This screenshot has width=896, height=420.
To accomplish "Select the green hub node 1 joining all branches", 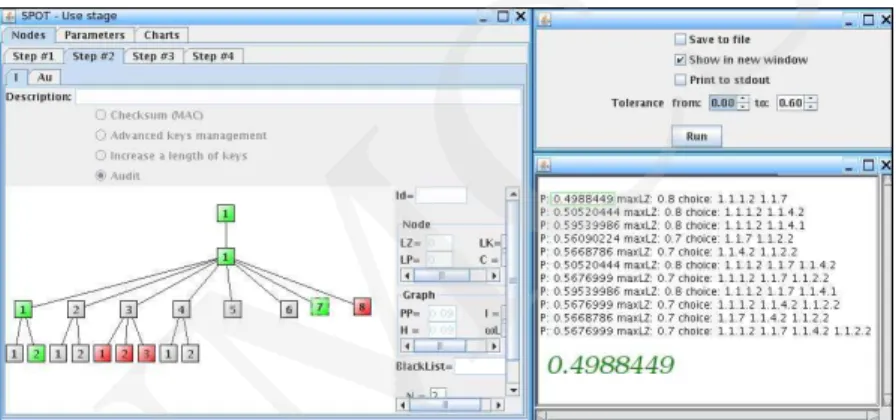I will click(x=226, y=257).
